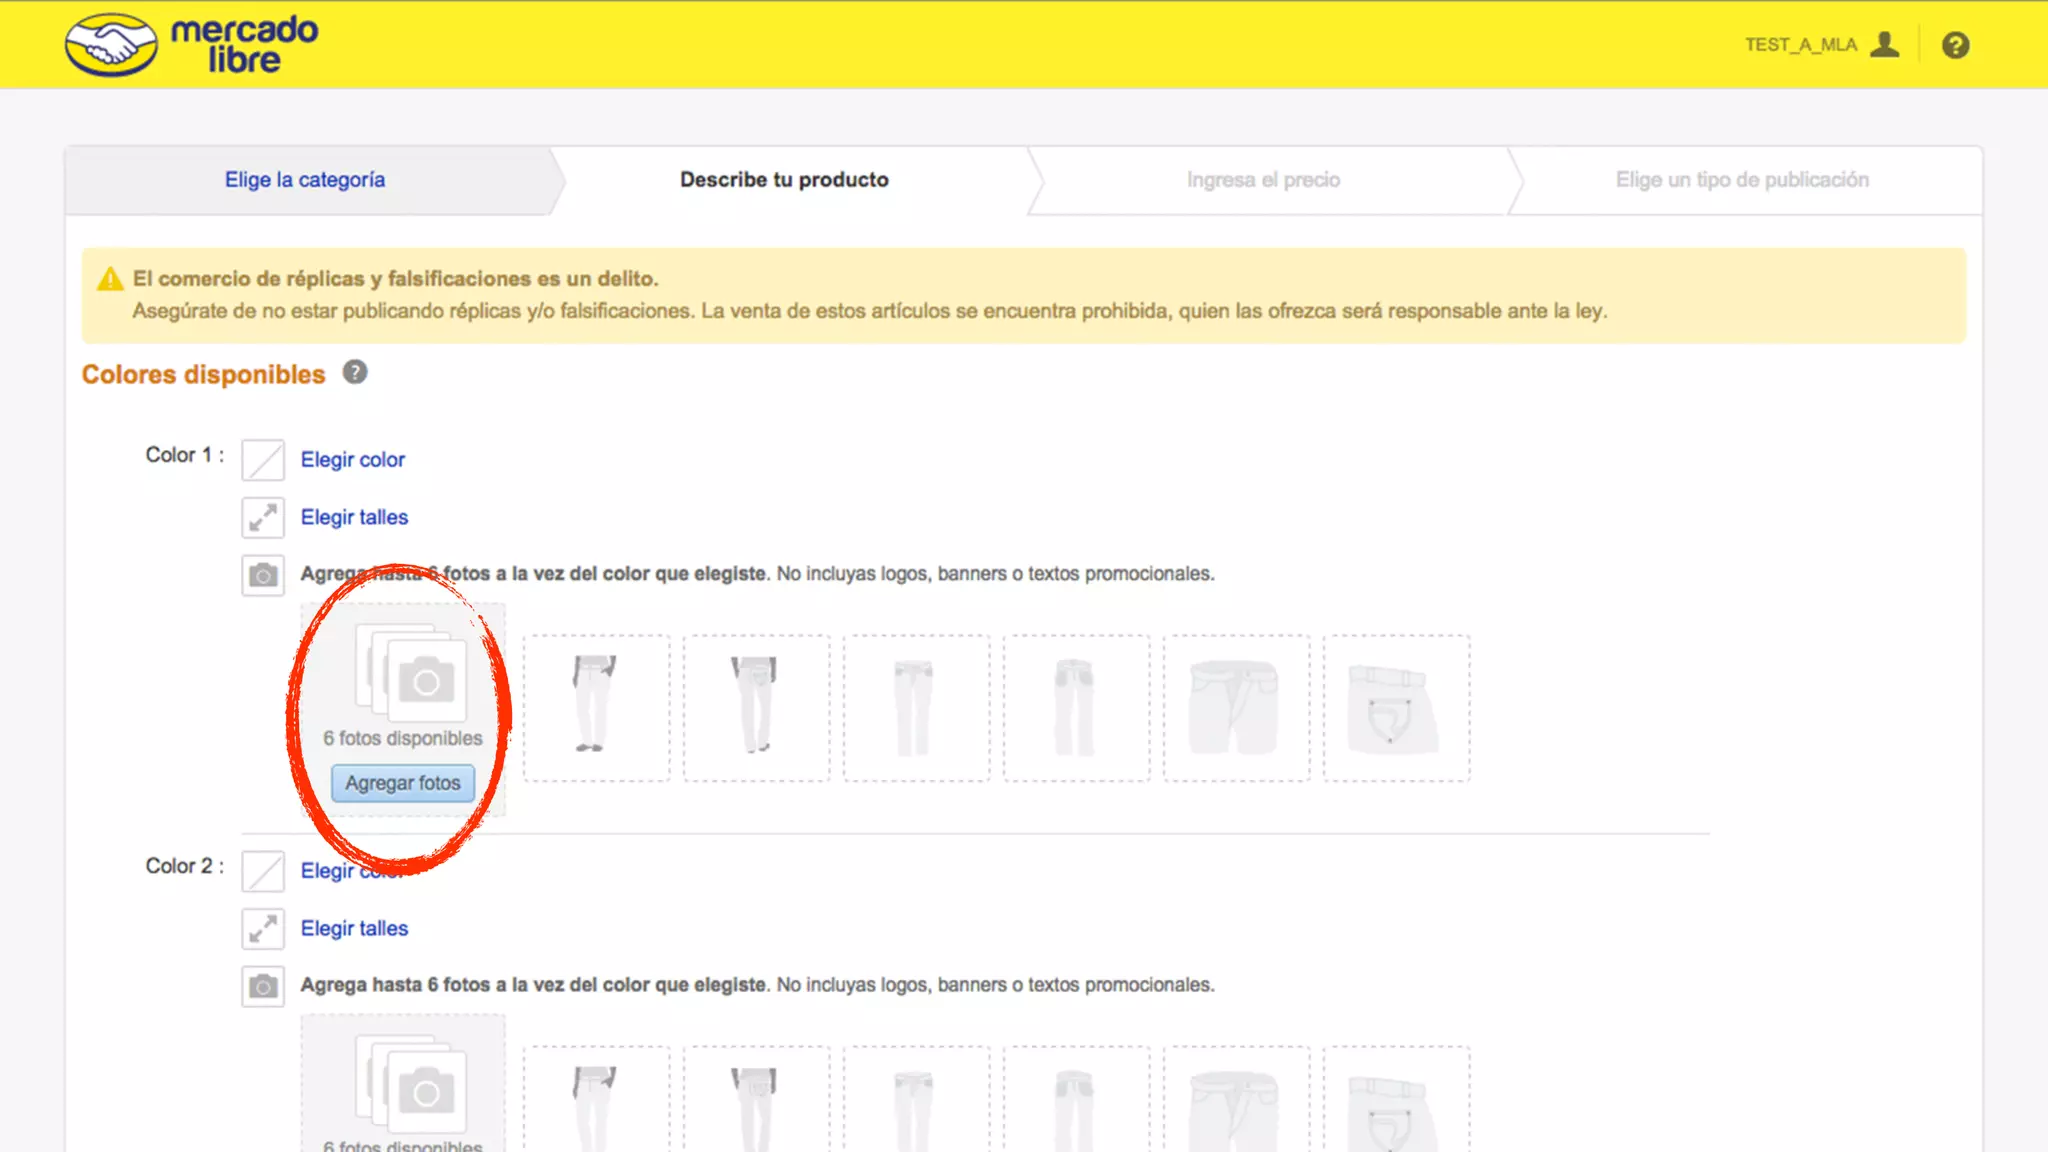Click help icon beside Colores disponibles

(x=355, y=372)
